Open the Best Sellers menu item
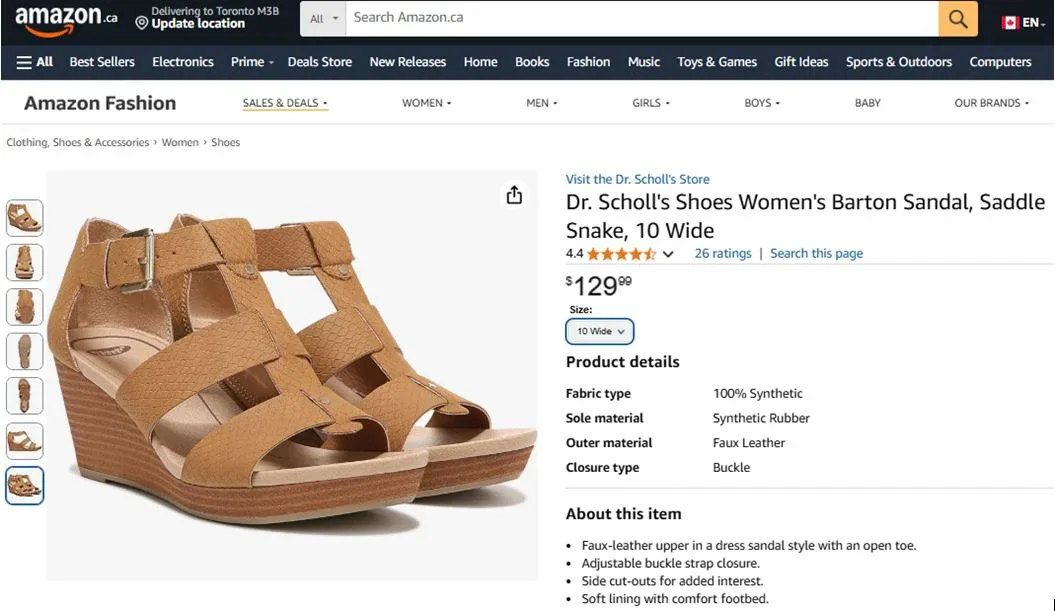This screenshot has width=1055, height=611. [x=101, y=61]
